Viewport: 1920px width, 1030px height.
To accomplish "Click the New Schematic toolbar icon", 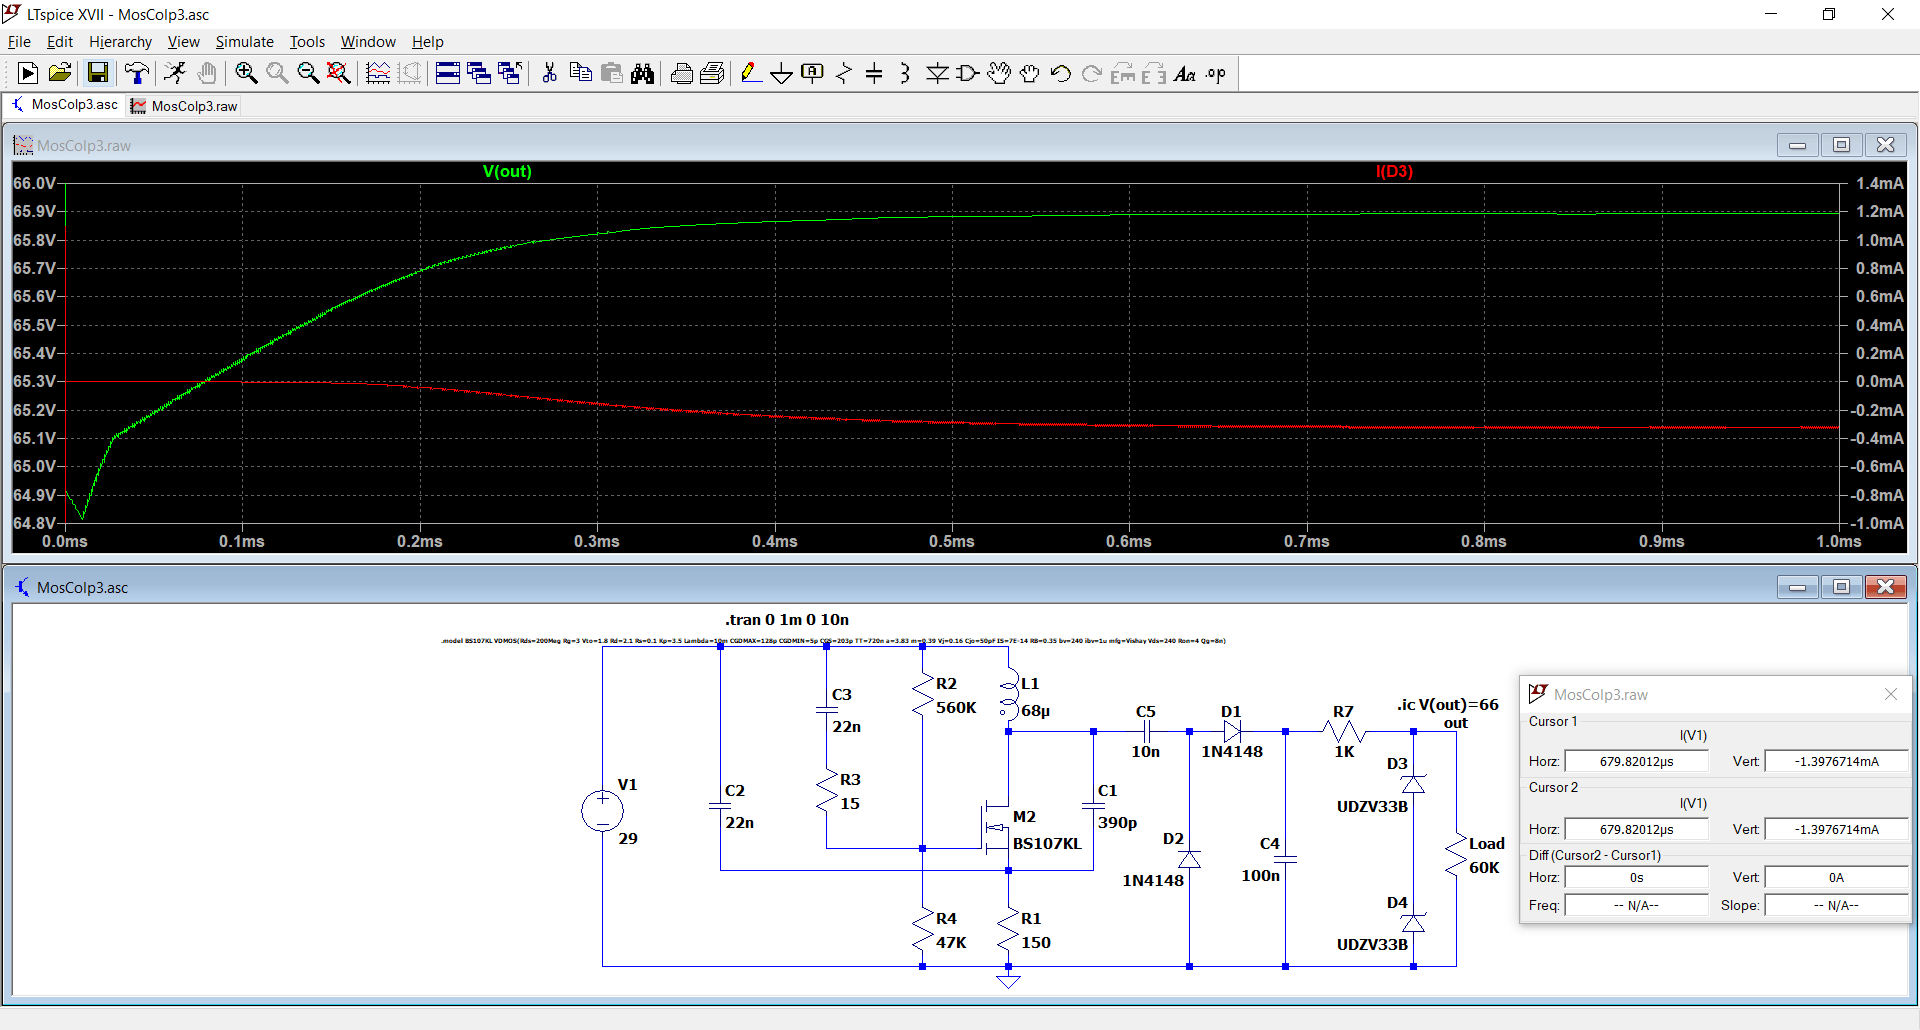I will click(28, 73).
